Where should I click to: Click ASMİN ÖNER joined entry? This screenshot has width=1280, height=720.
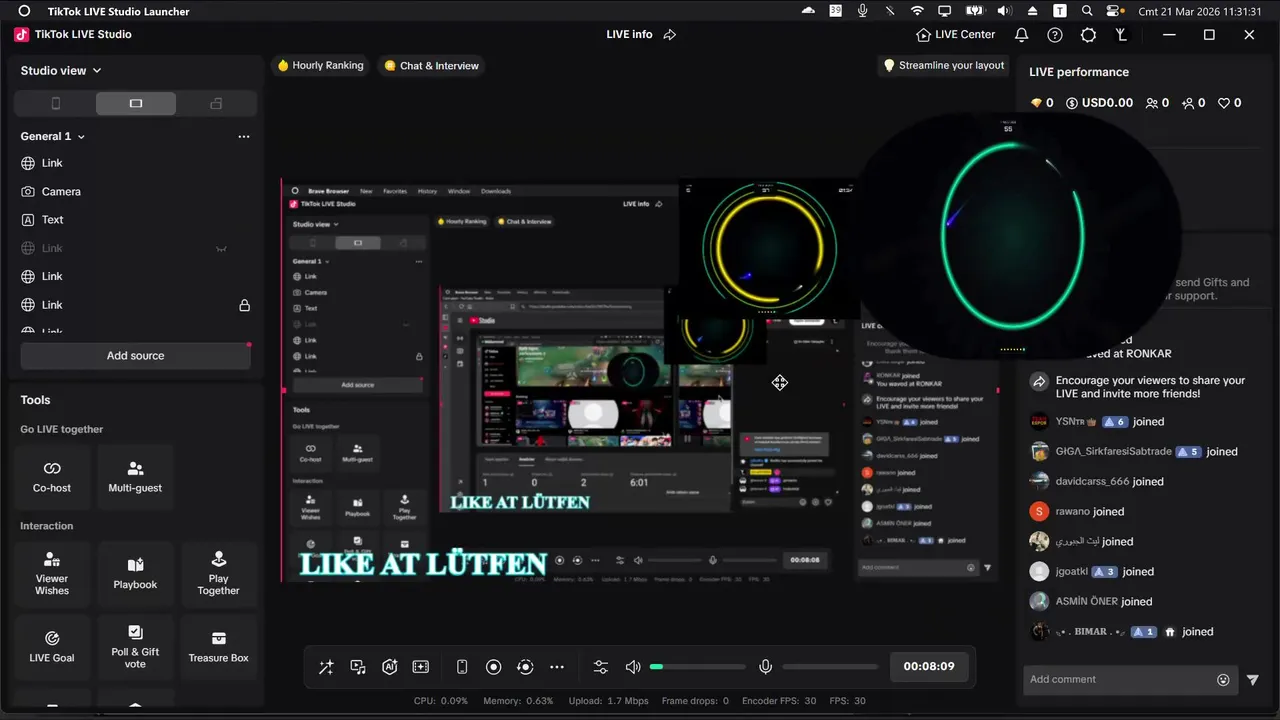1091,601
